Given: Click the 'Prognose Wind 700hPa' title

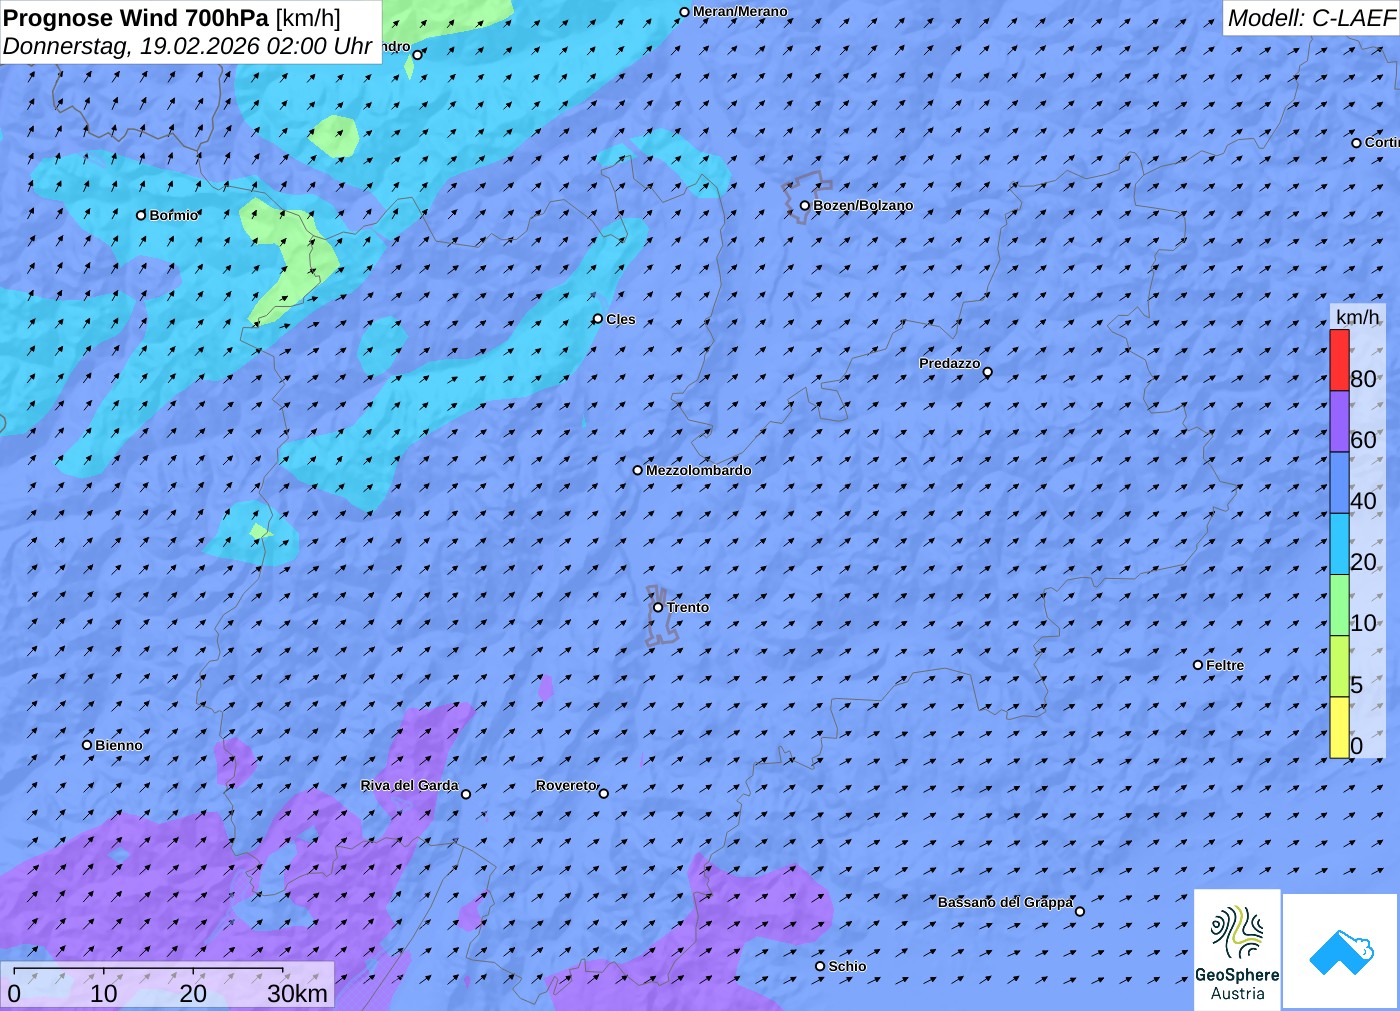Looking at the screenshot, I should pyautogui.click(x=136, y=18).
